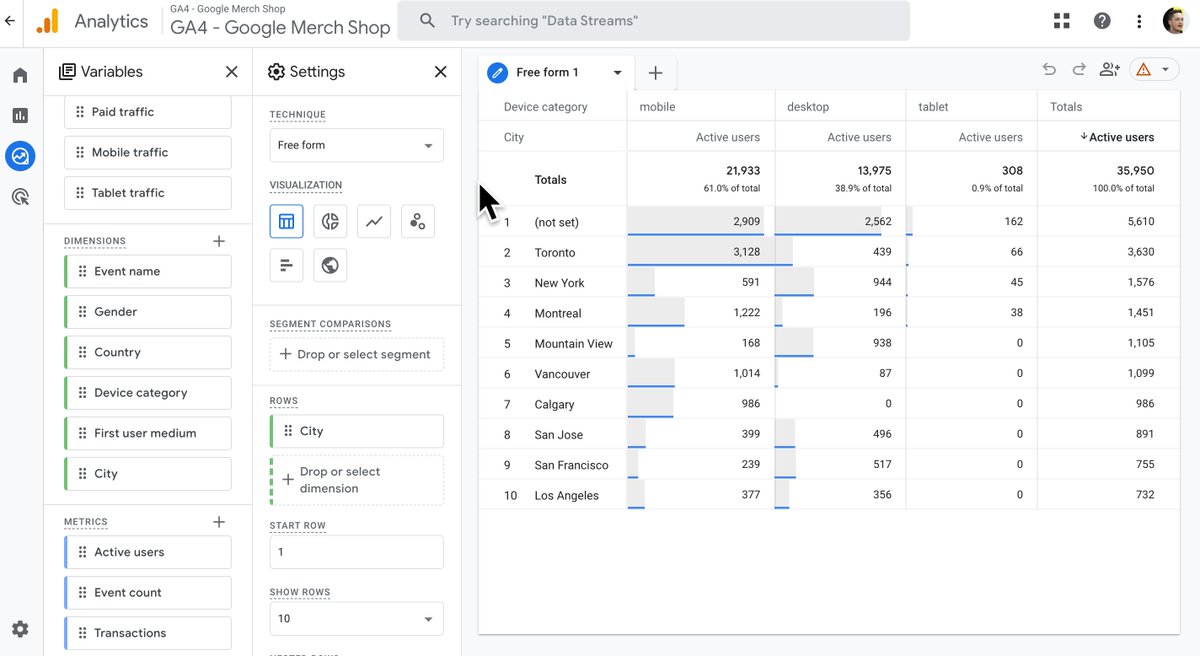The image size is (1200, 656).
Task: Select the Country dimension
Action: click(x=148, y=352)
